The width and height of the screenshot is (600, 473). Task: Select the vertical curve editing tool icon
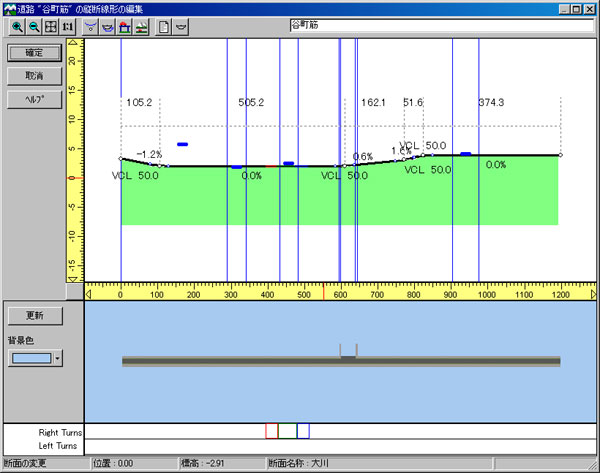click(90, 27)
